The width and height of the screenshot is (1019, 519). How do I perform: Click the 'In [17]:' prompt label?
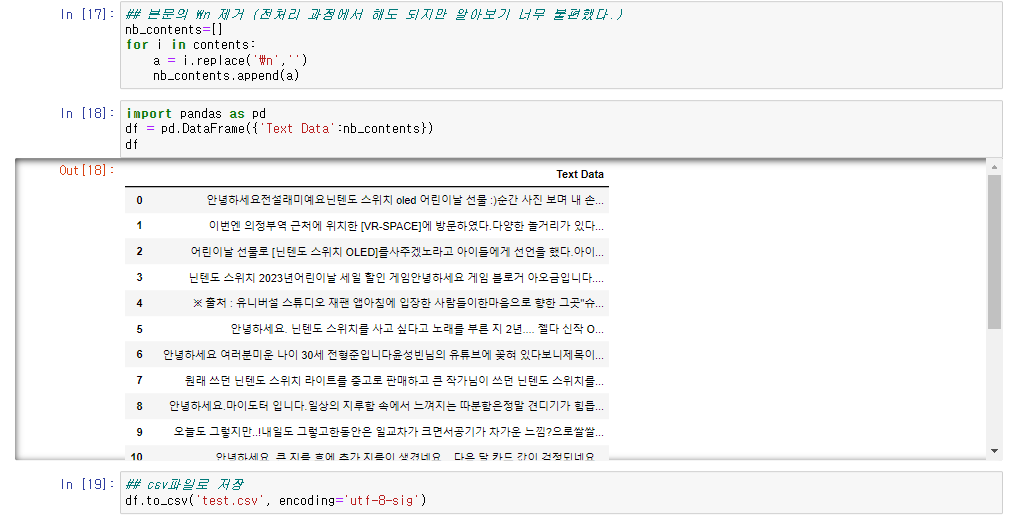[x=88, y=14]
